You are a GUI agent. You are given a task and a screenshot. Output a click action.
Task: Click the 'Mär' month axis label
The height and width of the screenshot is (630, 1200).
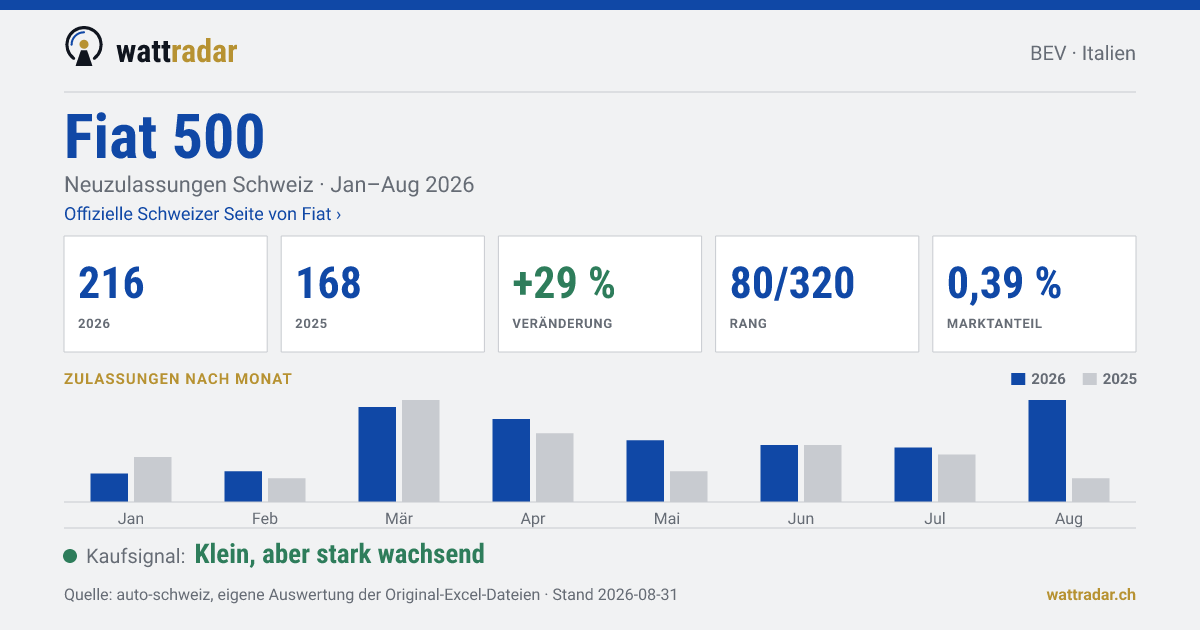pyautogui.click(x=399, y=518)
